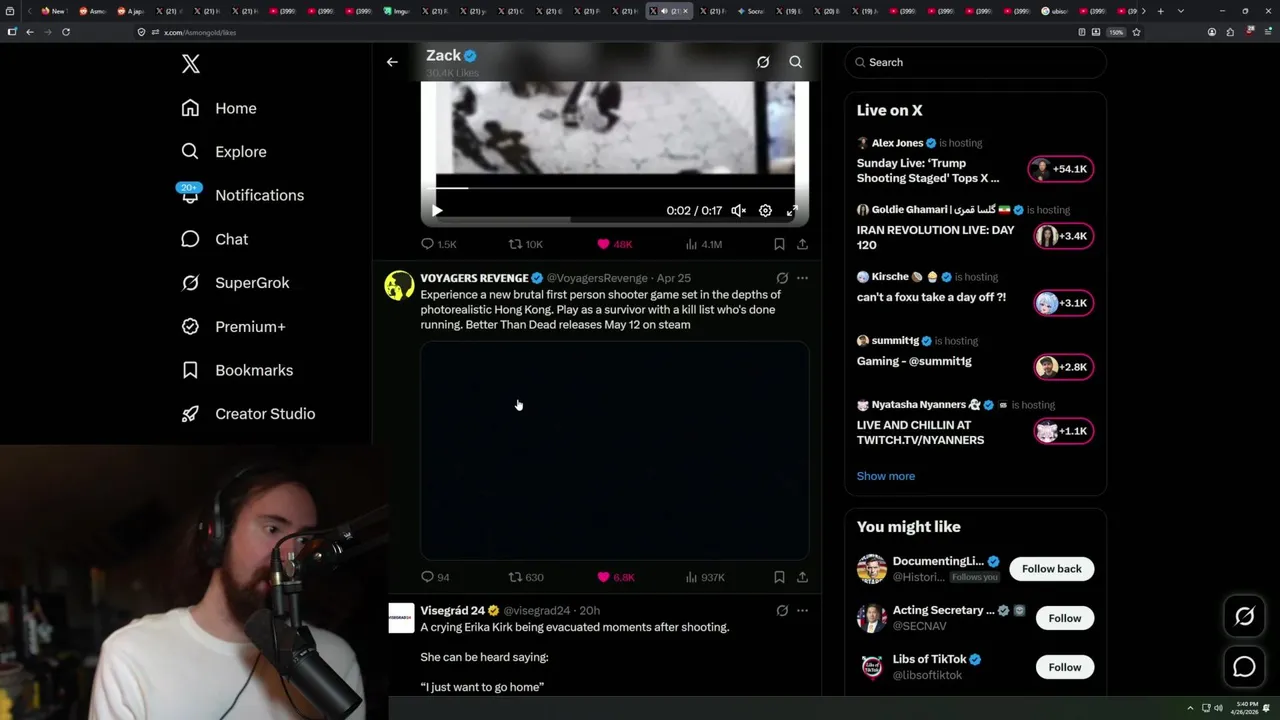Screen dimensions: 1280x720
Task: Open a new browser tab with plus
Action: (x=1161, y=11)
